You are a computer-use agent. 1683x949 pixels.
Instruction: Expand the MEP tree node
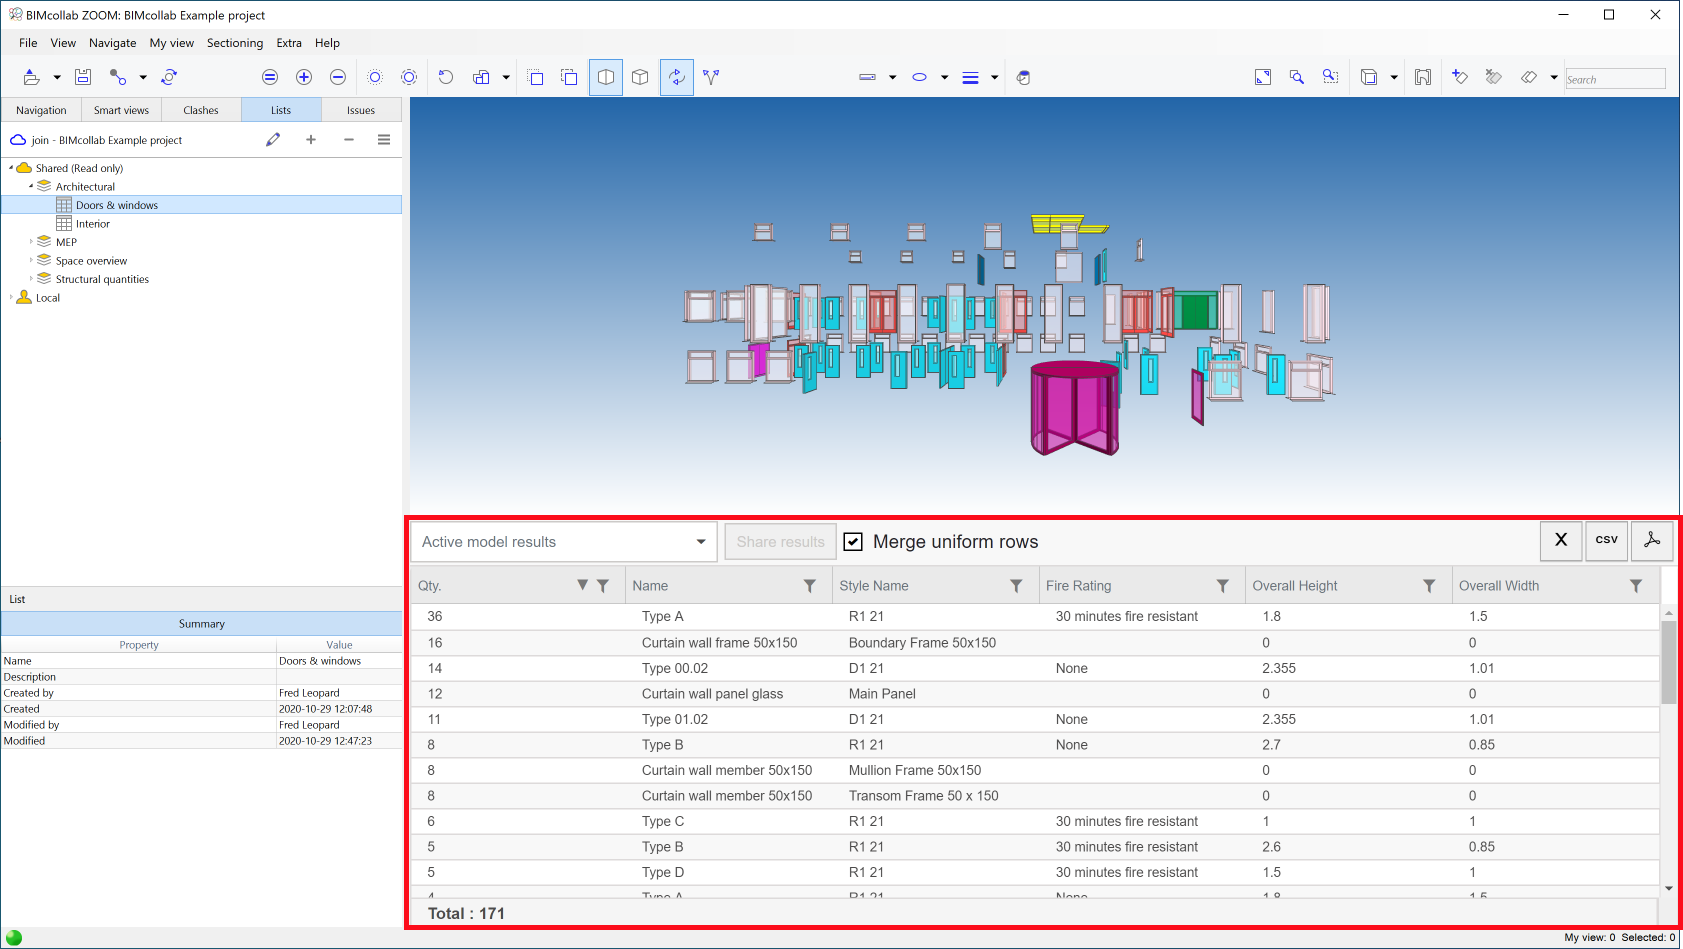click(x=31, y=241)
